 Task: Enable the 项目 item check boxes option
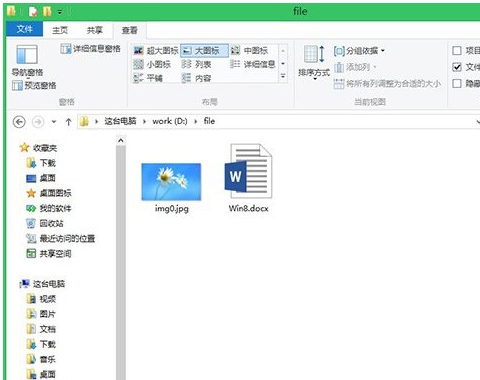tap(457, 51)
